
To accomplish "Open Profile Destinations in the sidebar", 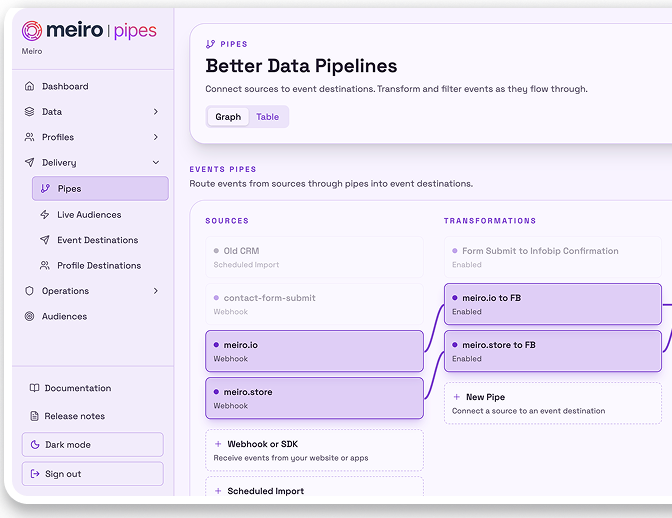I will [99, 265].
